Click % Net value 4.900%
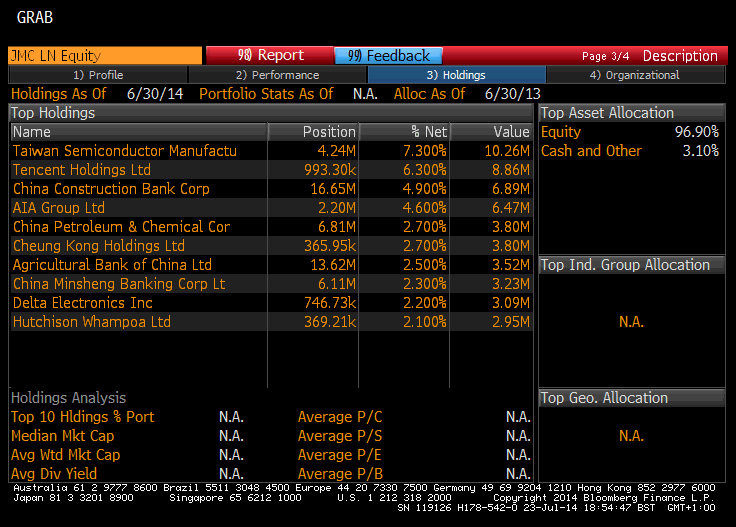The image size is (736, 527). point(425,189)
